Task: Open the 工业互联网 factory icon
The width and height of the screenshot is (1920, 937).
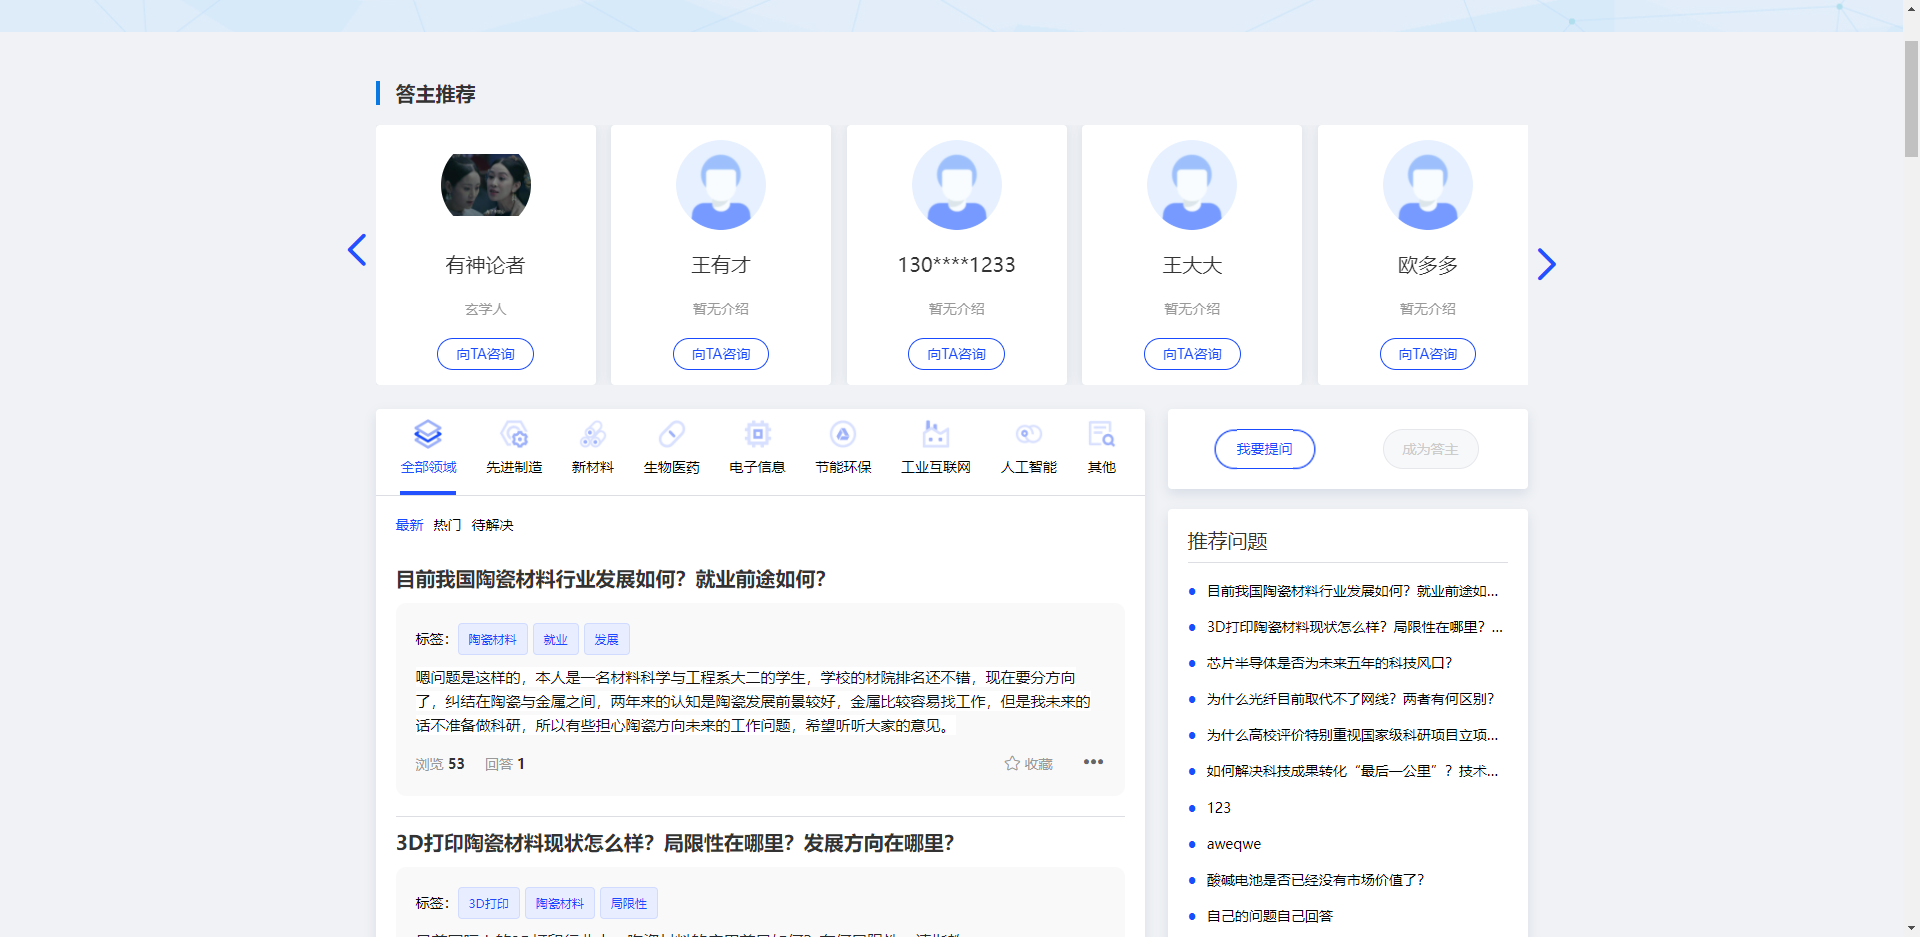Action: point(935,435)
